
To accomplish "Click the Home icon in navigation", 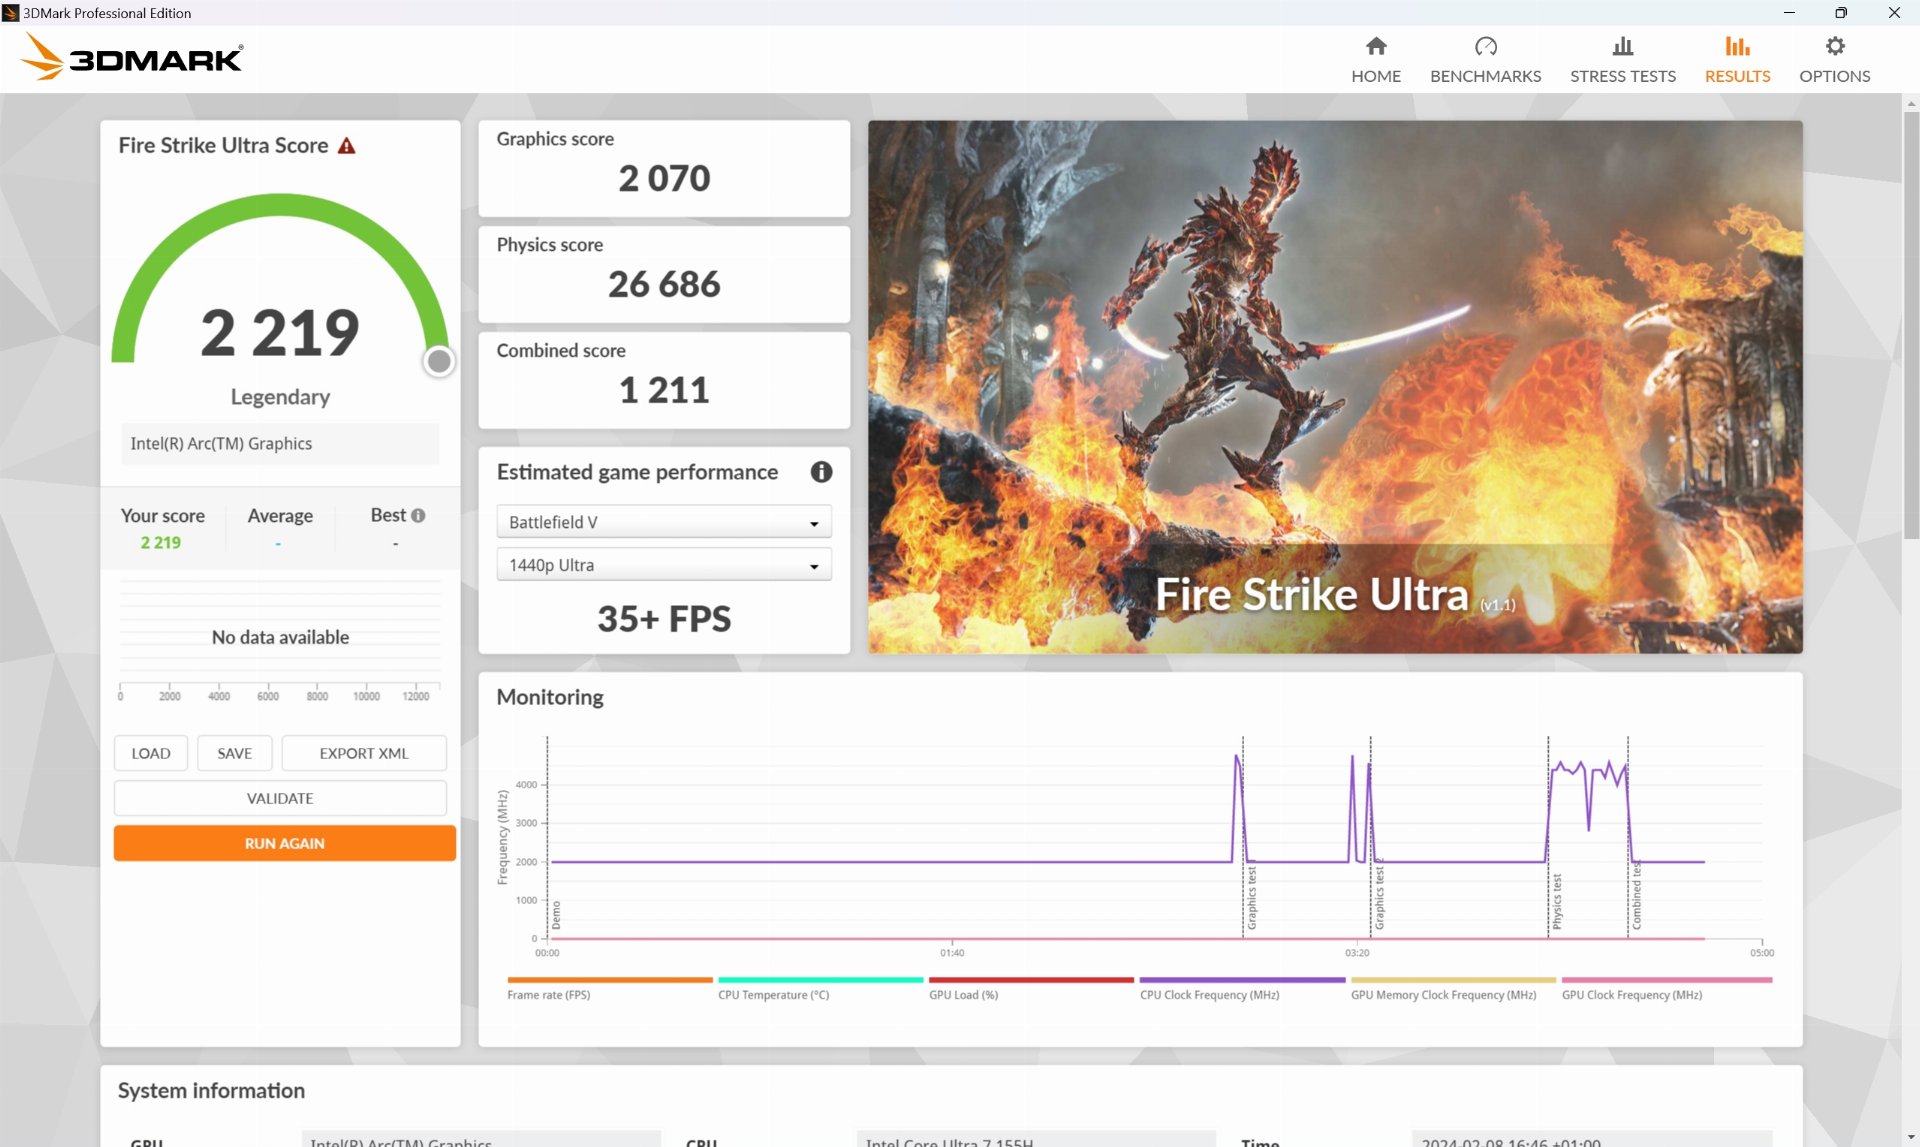I will [1376, 46].
